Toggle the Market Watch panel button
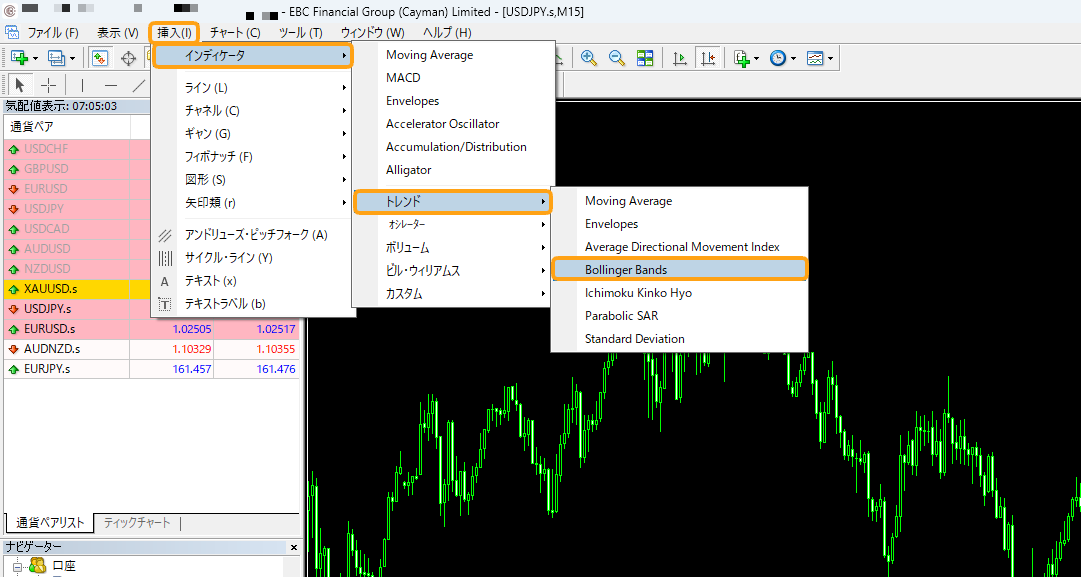The width and height of the screenshot is (1081, 577). 101,59
